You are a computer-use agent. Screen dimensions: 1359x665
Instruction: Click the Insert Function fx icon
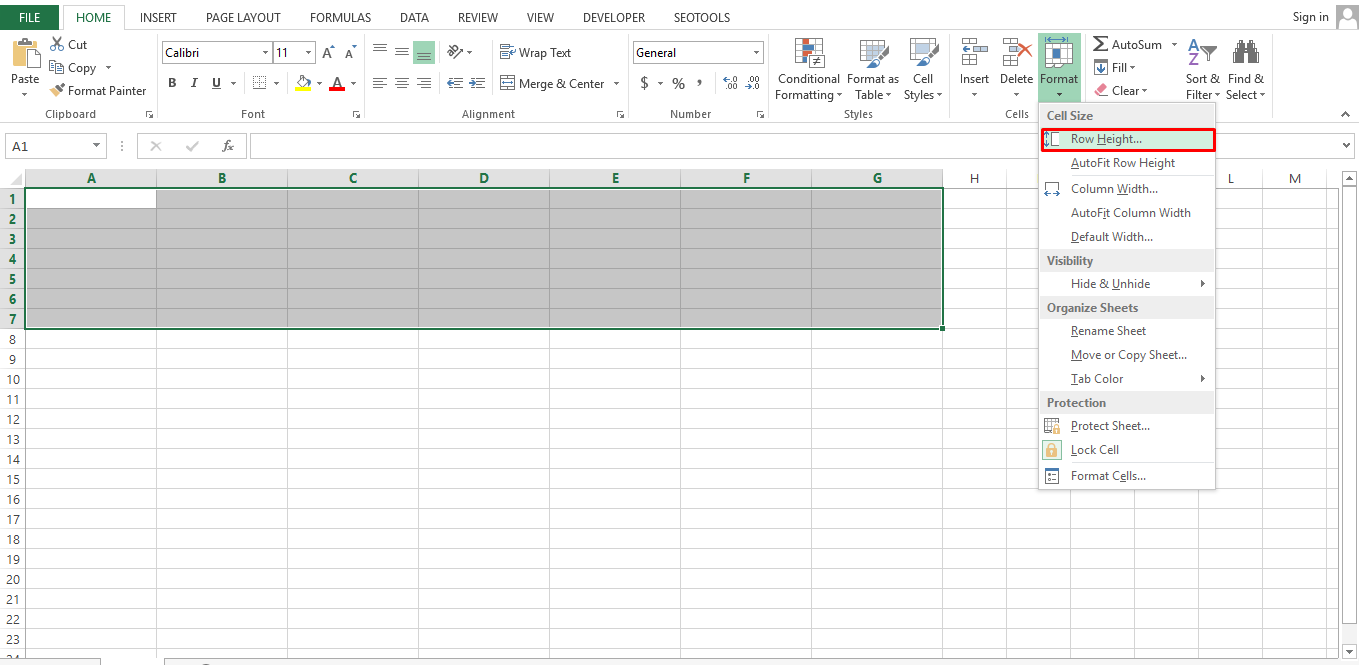tap(228, 146)
